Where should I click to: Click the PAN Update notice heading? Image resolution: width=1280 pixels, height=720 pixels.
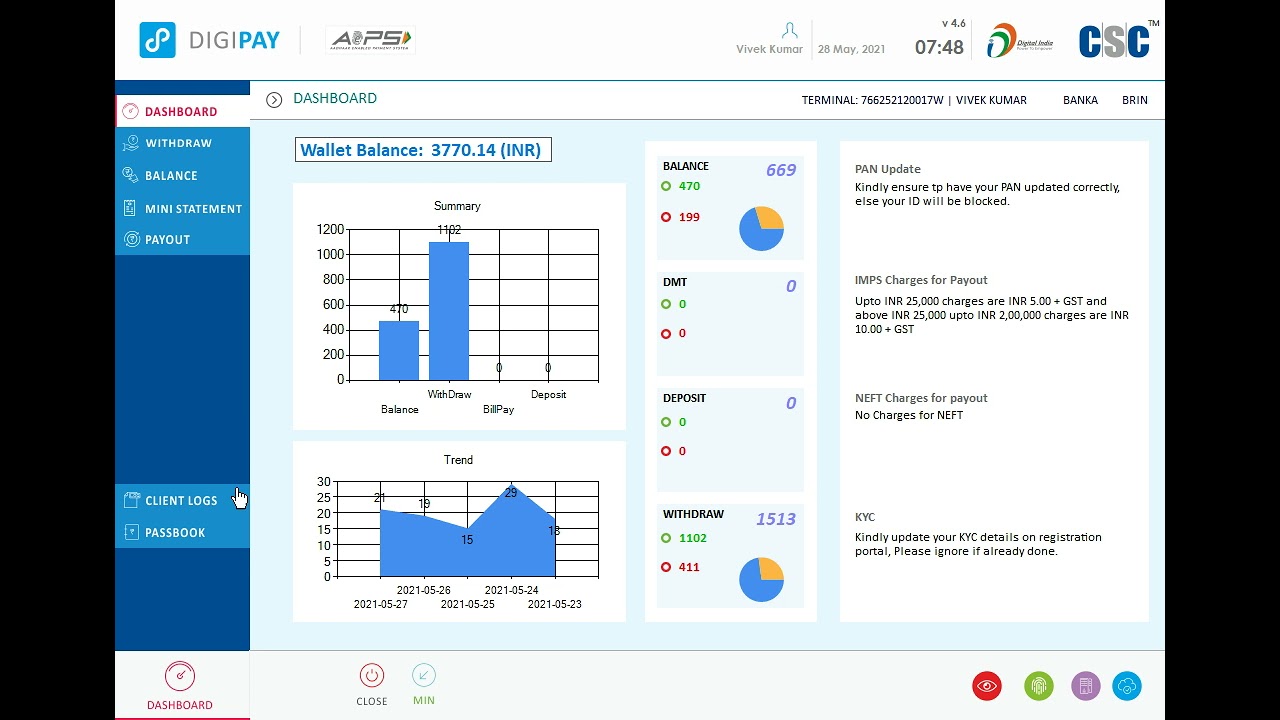tap(888, 169)
